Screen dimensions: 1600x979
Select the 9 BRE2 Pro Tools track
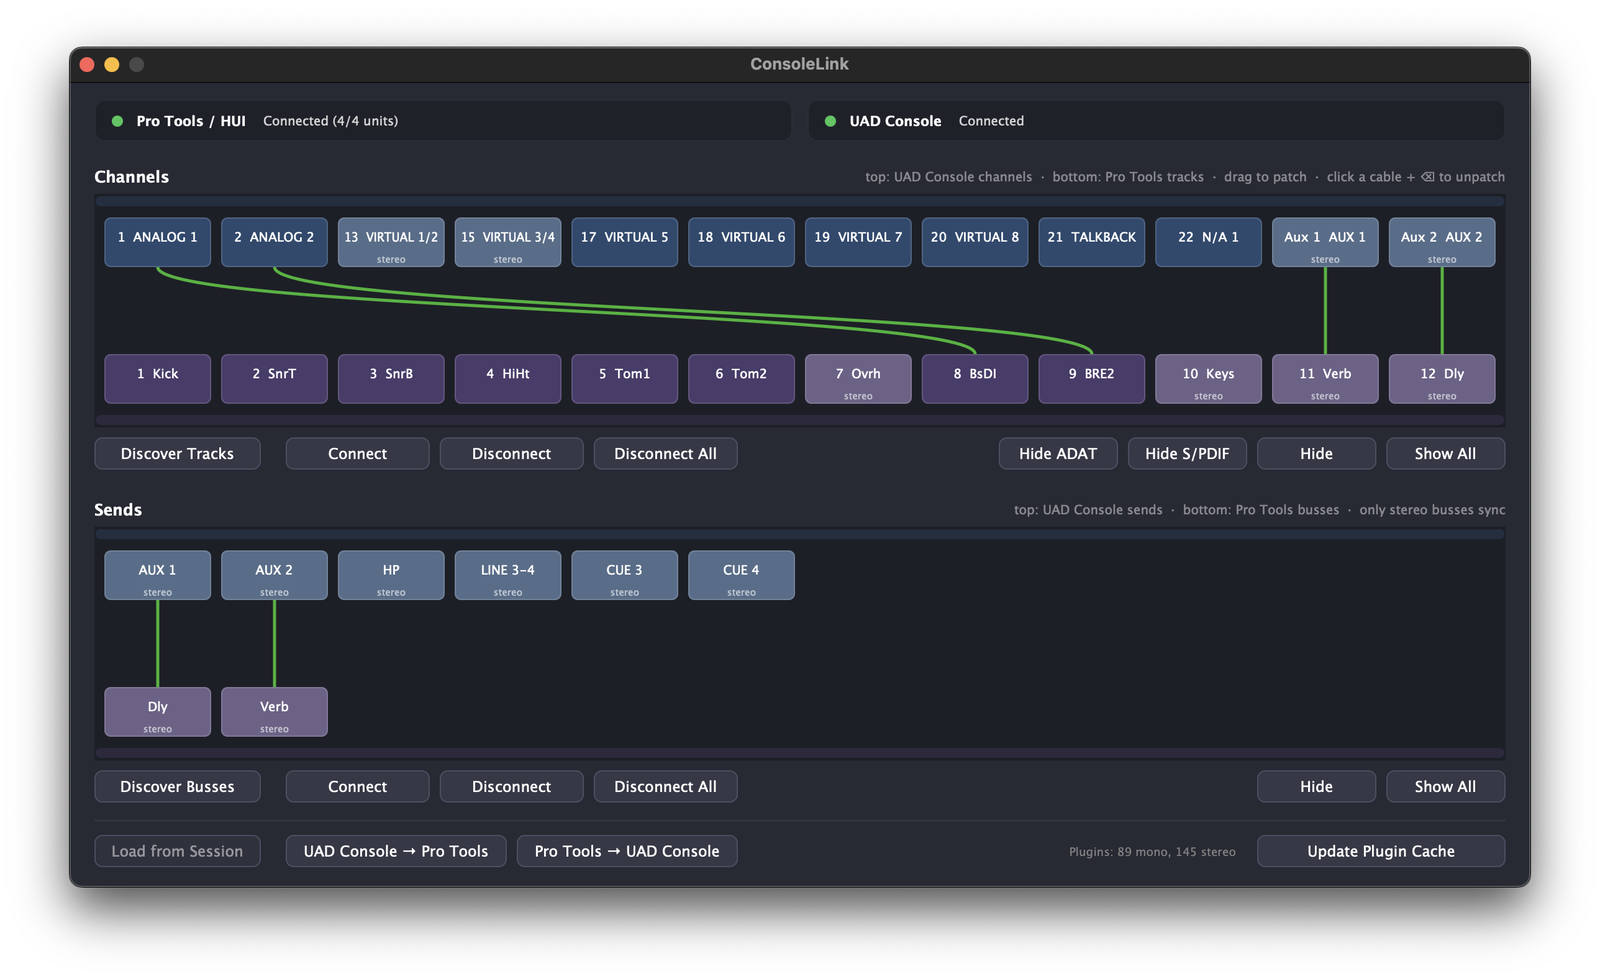point(1091,379)
